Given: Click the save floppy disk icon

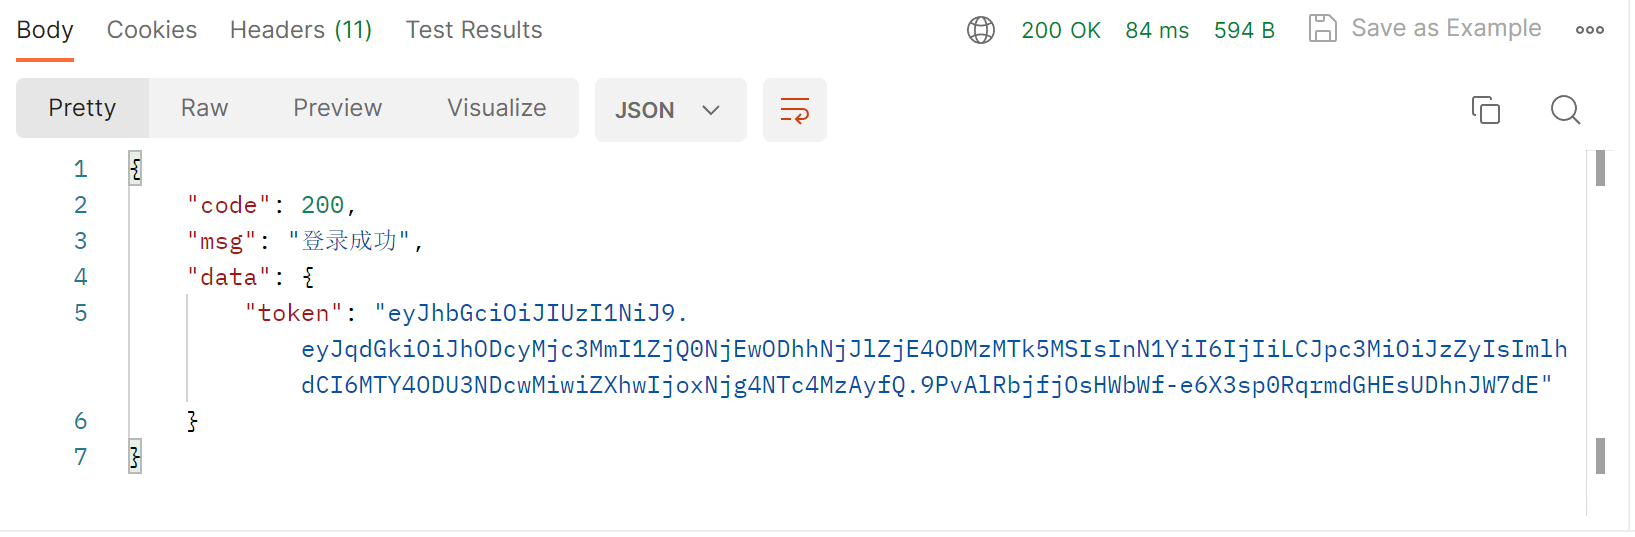Looking at the screenshot, I should pos(1322,29).
